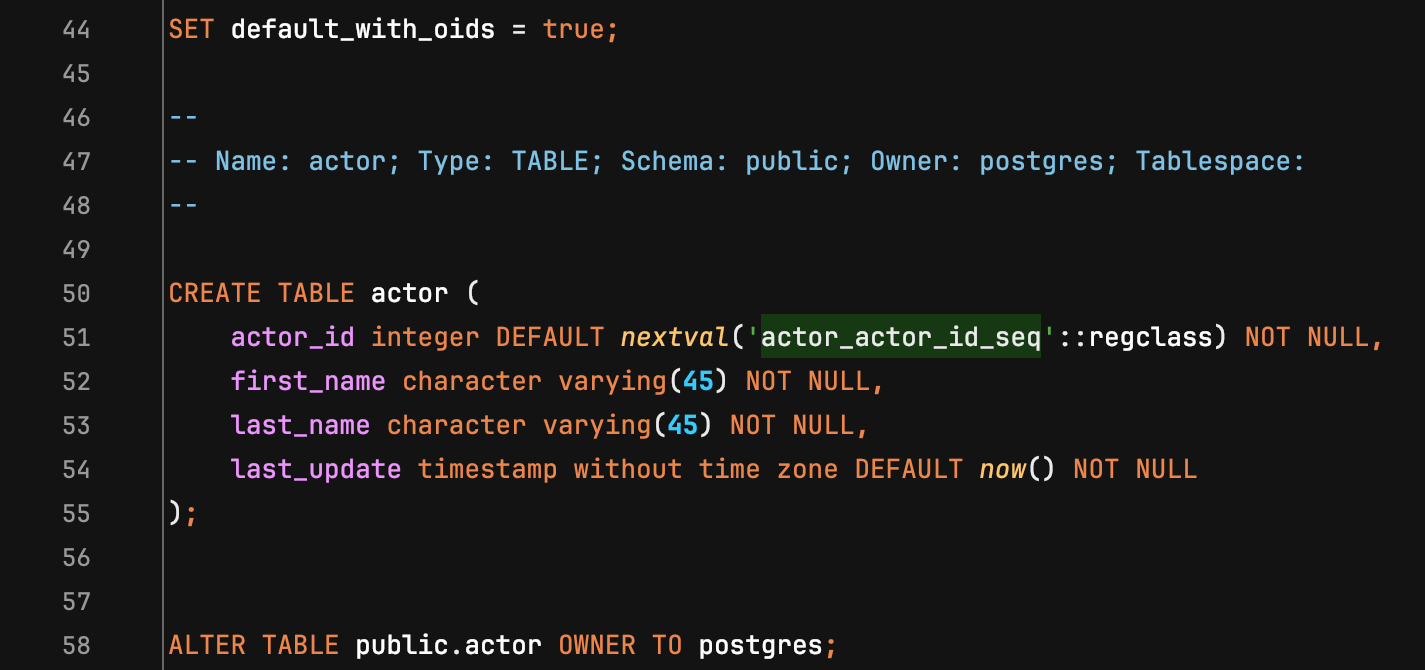Click the highlighted 'actor_actor_id_seq' string
The image size is (1425, 670).
pos(901,337)
